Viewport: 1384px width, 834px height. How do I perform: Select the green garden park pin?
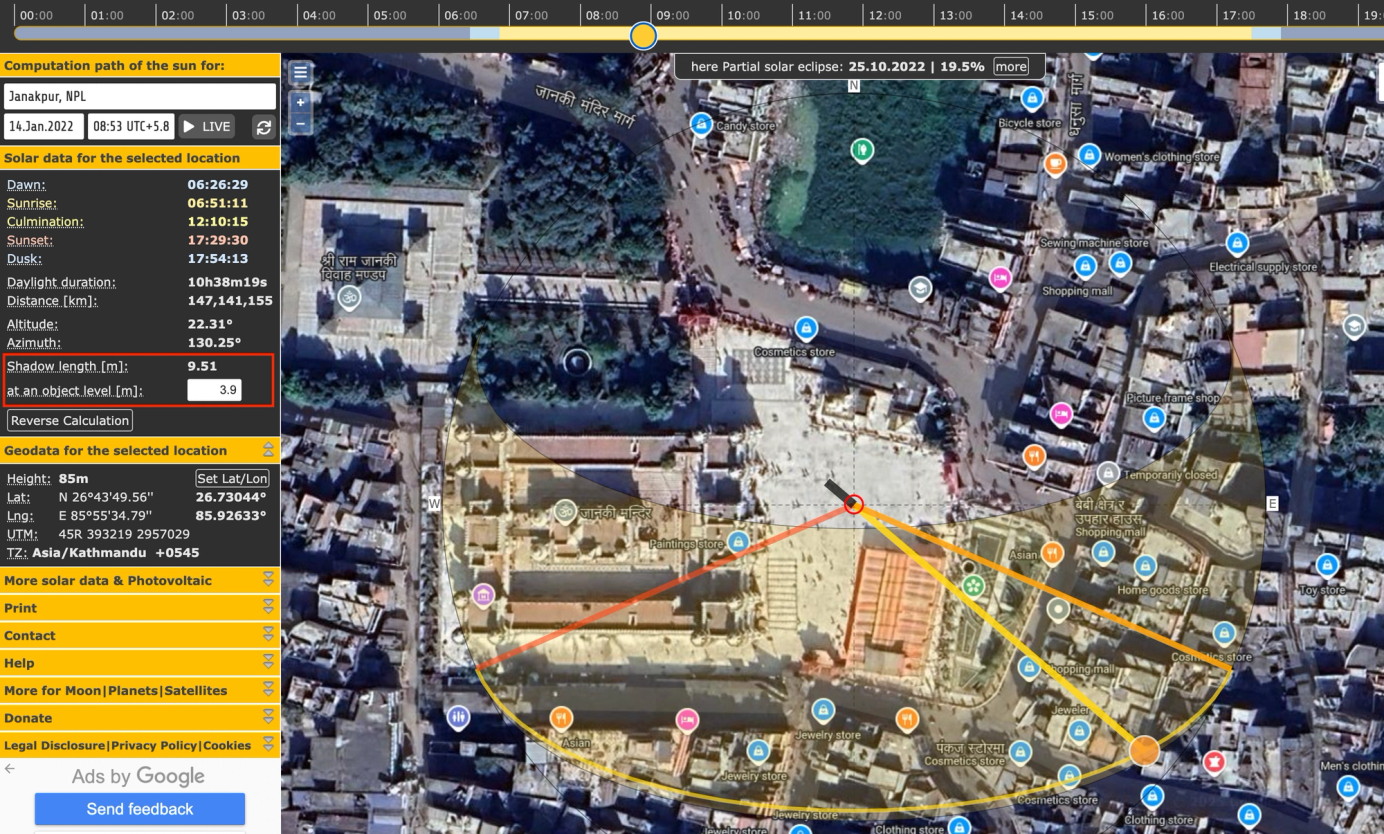point(974,587)
